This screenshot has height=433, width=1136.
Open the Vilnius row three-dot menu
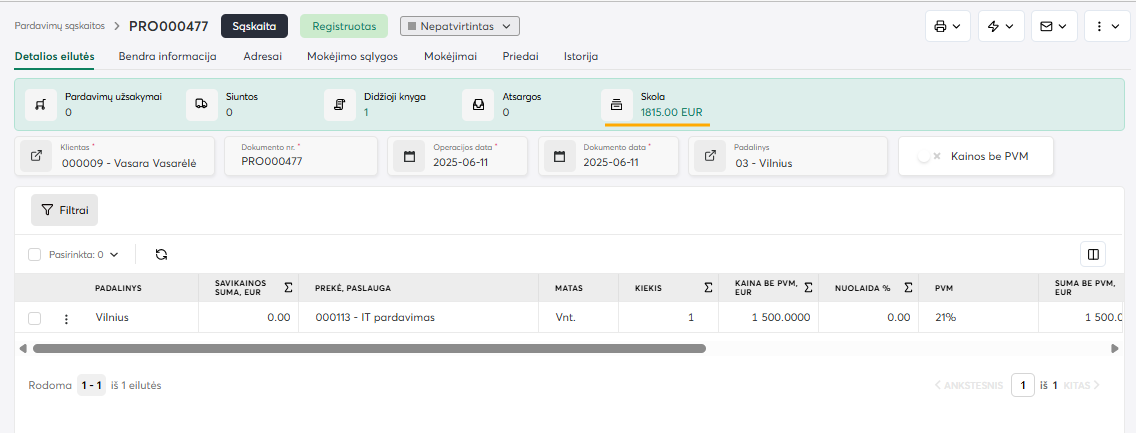coord(67,318)
